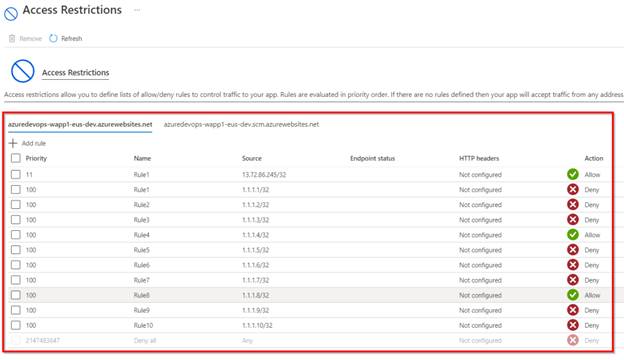The height and width of the screenshot is (360, 624).
Task: Select the checkbox for Rule4
Action: tap(16, 235)
